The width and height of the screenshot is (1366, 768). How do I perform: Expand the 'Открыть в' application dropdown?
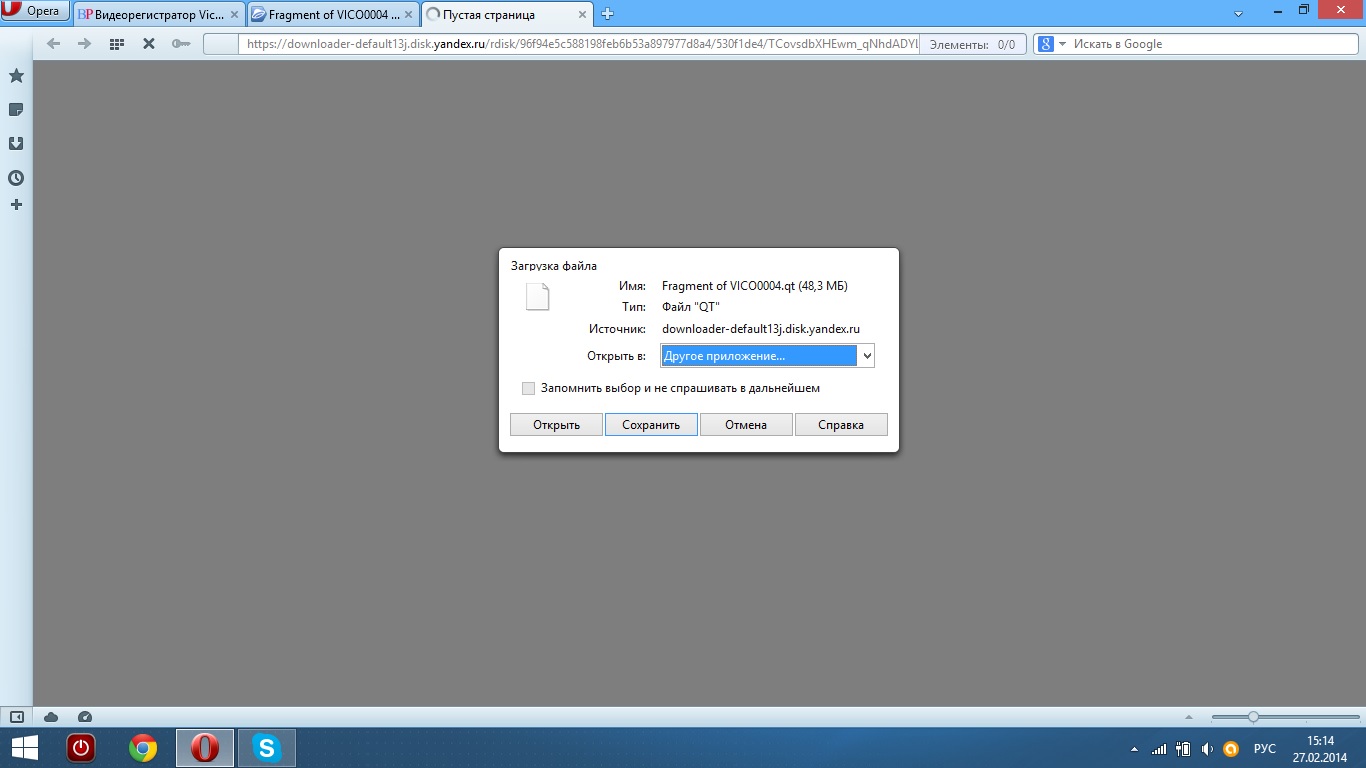pyautogui.click(x=866, y=356)
